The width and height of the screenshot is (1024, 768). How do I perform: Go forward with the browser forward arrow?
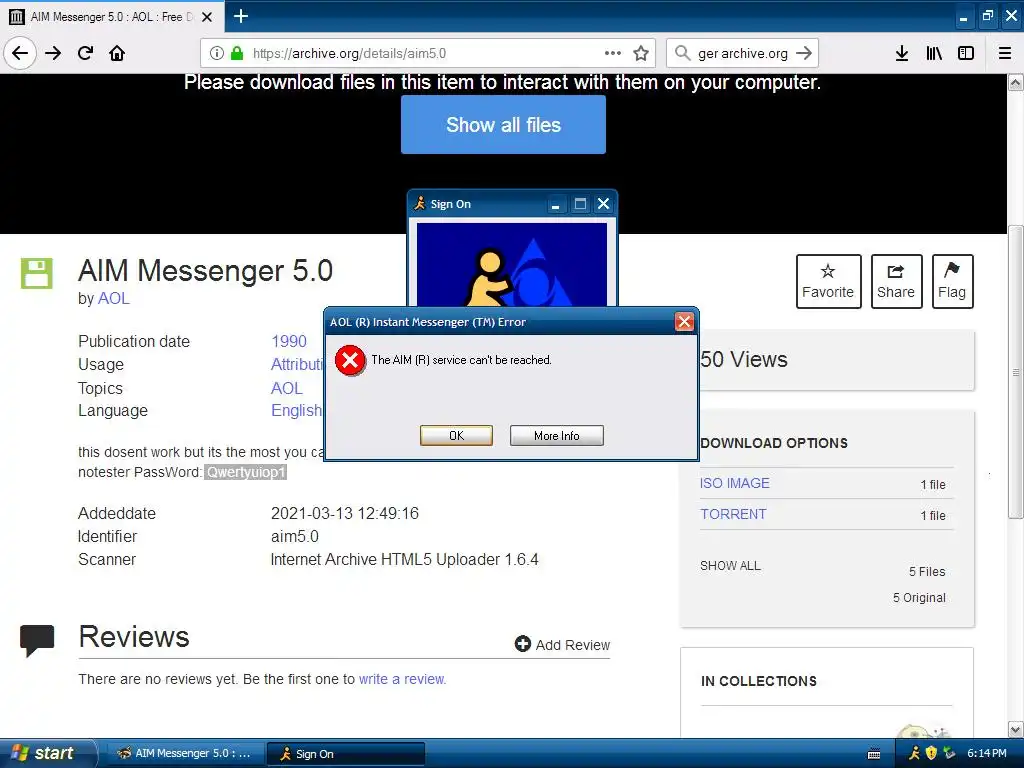tap(53, 53)
